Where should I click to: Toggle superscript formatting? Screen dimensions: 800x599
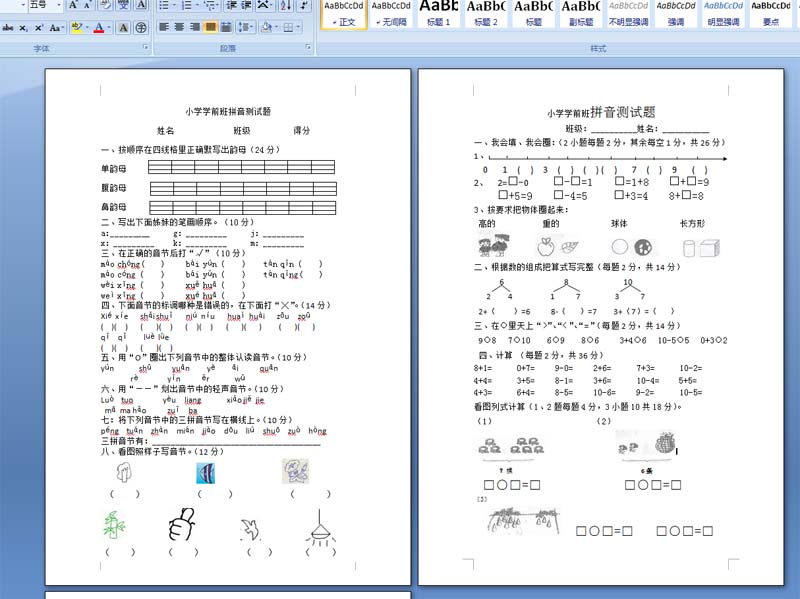pyautogui.click(x=39, y=28)
